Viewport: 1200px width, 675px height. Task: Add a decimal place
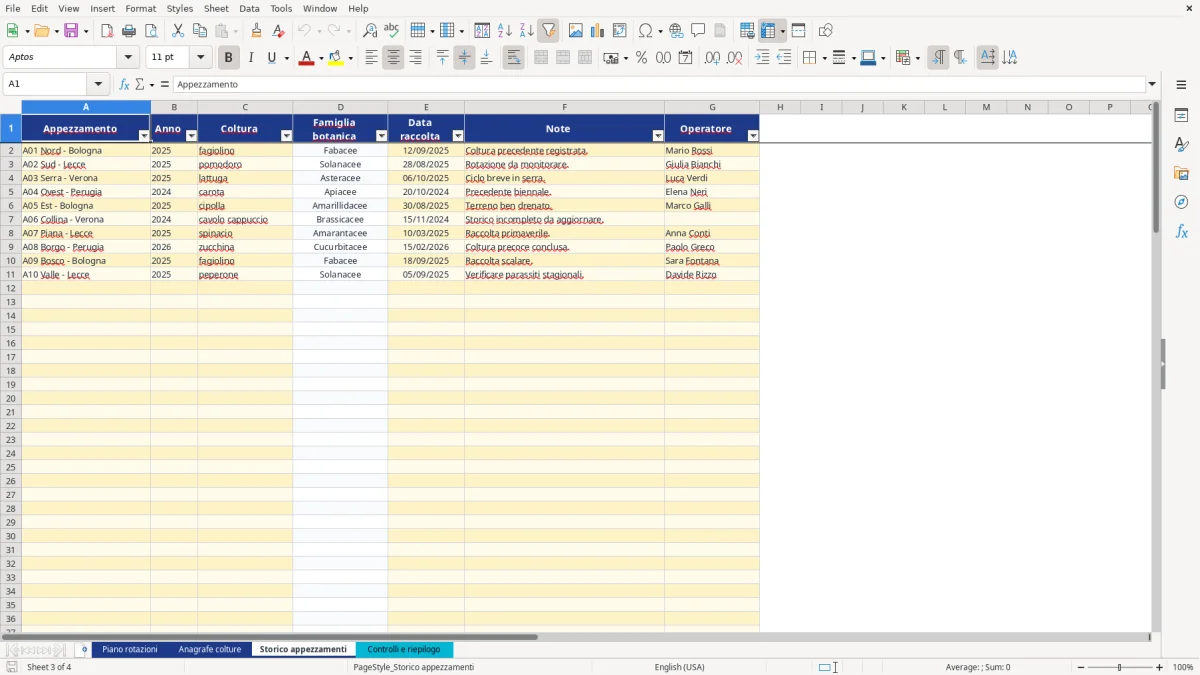pos(712,58)
